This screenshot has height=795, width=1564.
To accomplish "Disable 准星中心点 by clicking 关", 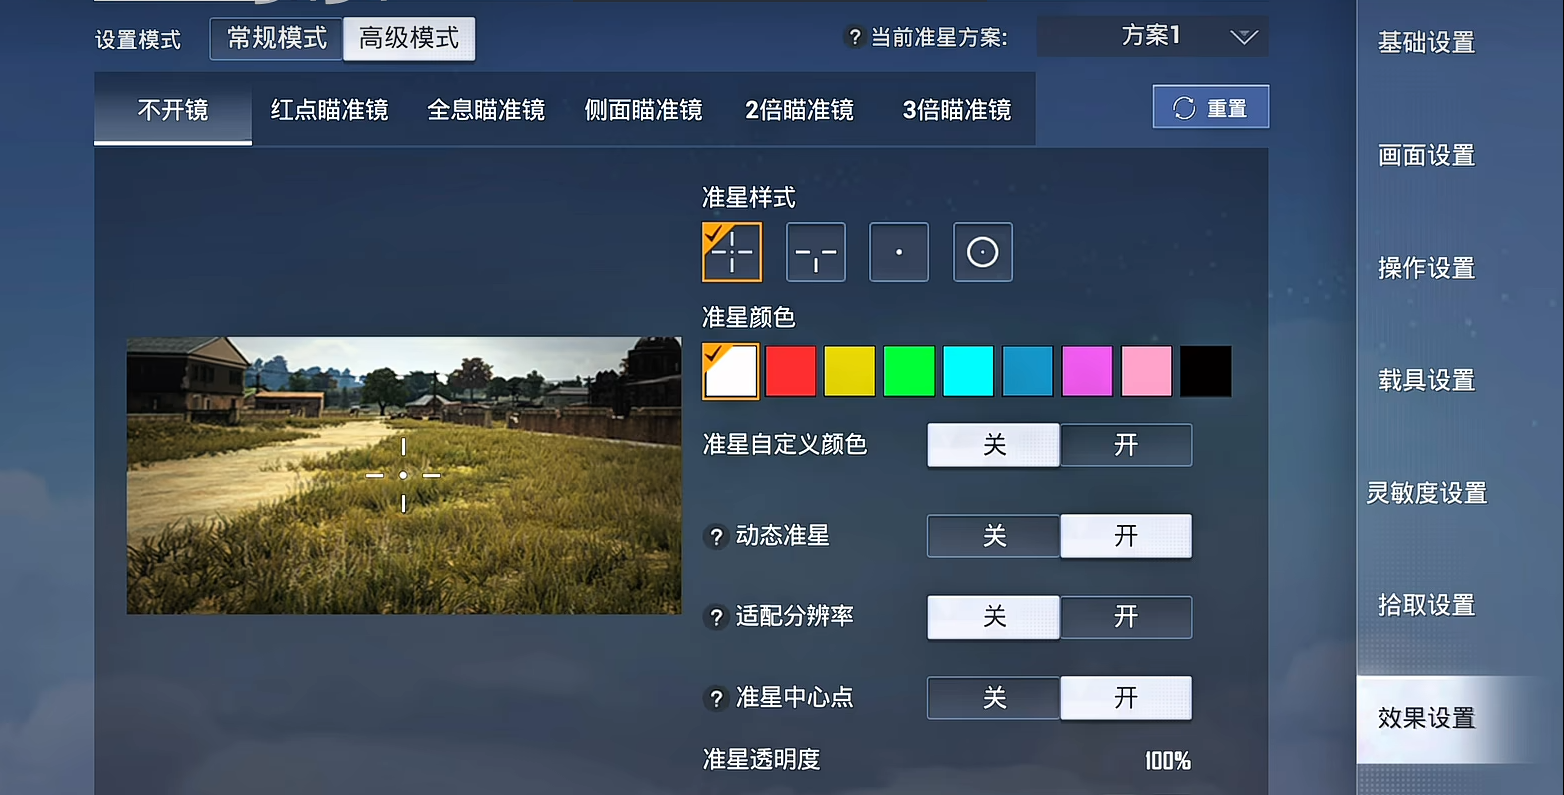I will click(993, 698).
